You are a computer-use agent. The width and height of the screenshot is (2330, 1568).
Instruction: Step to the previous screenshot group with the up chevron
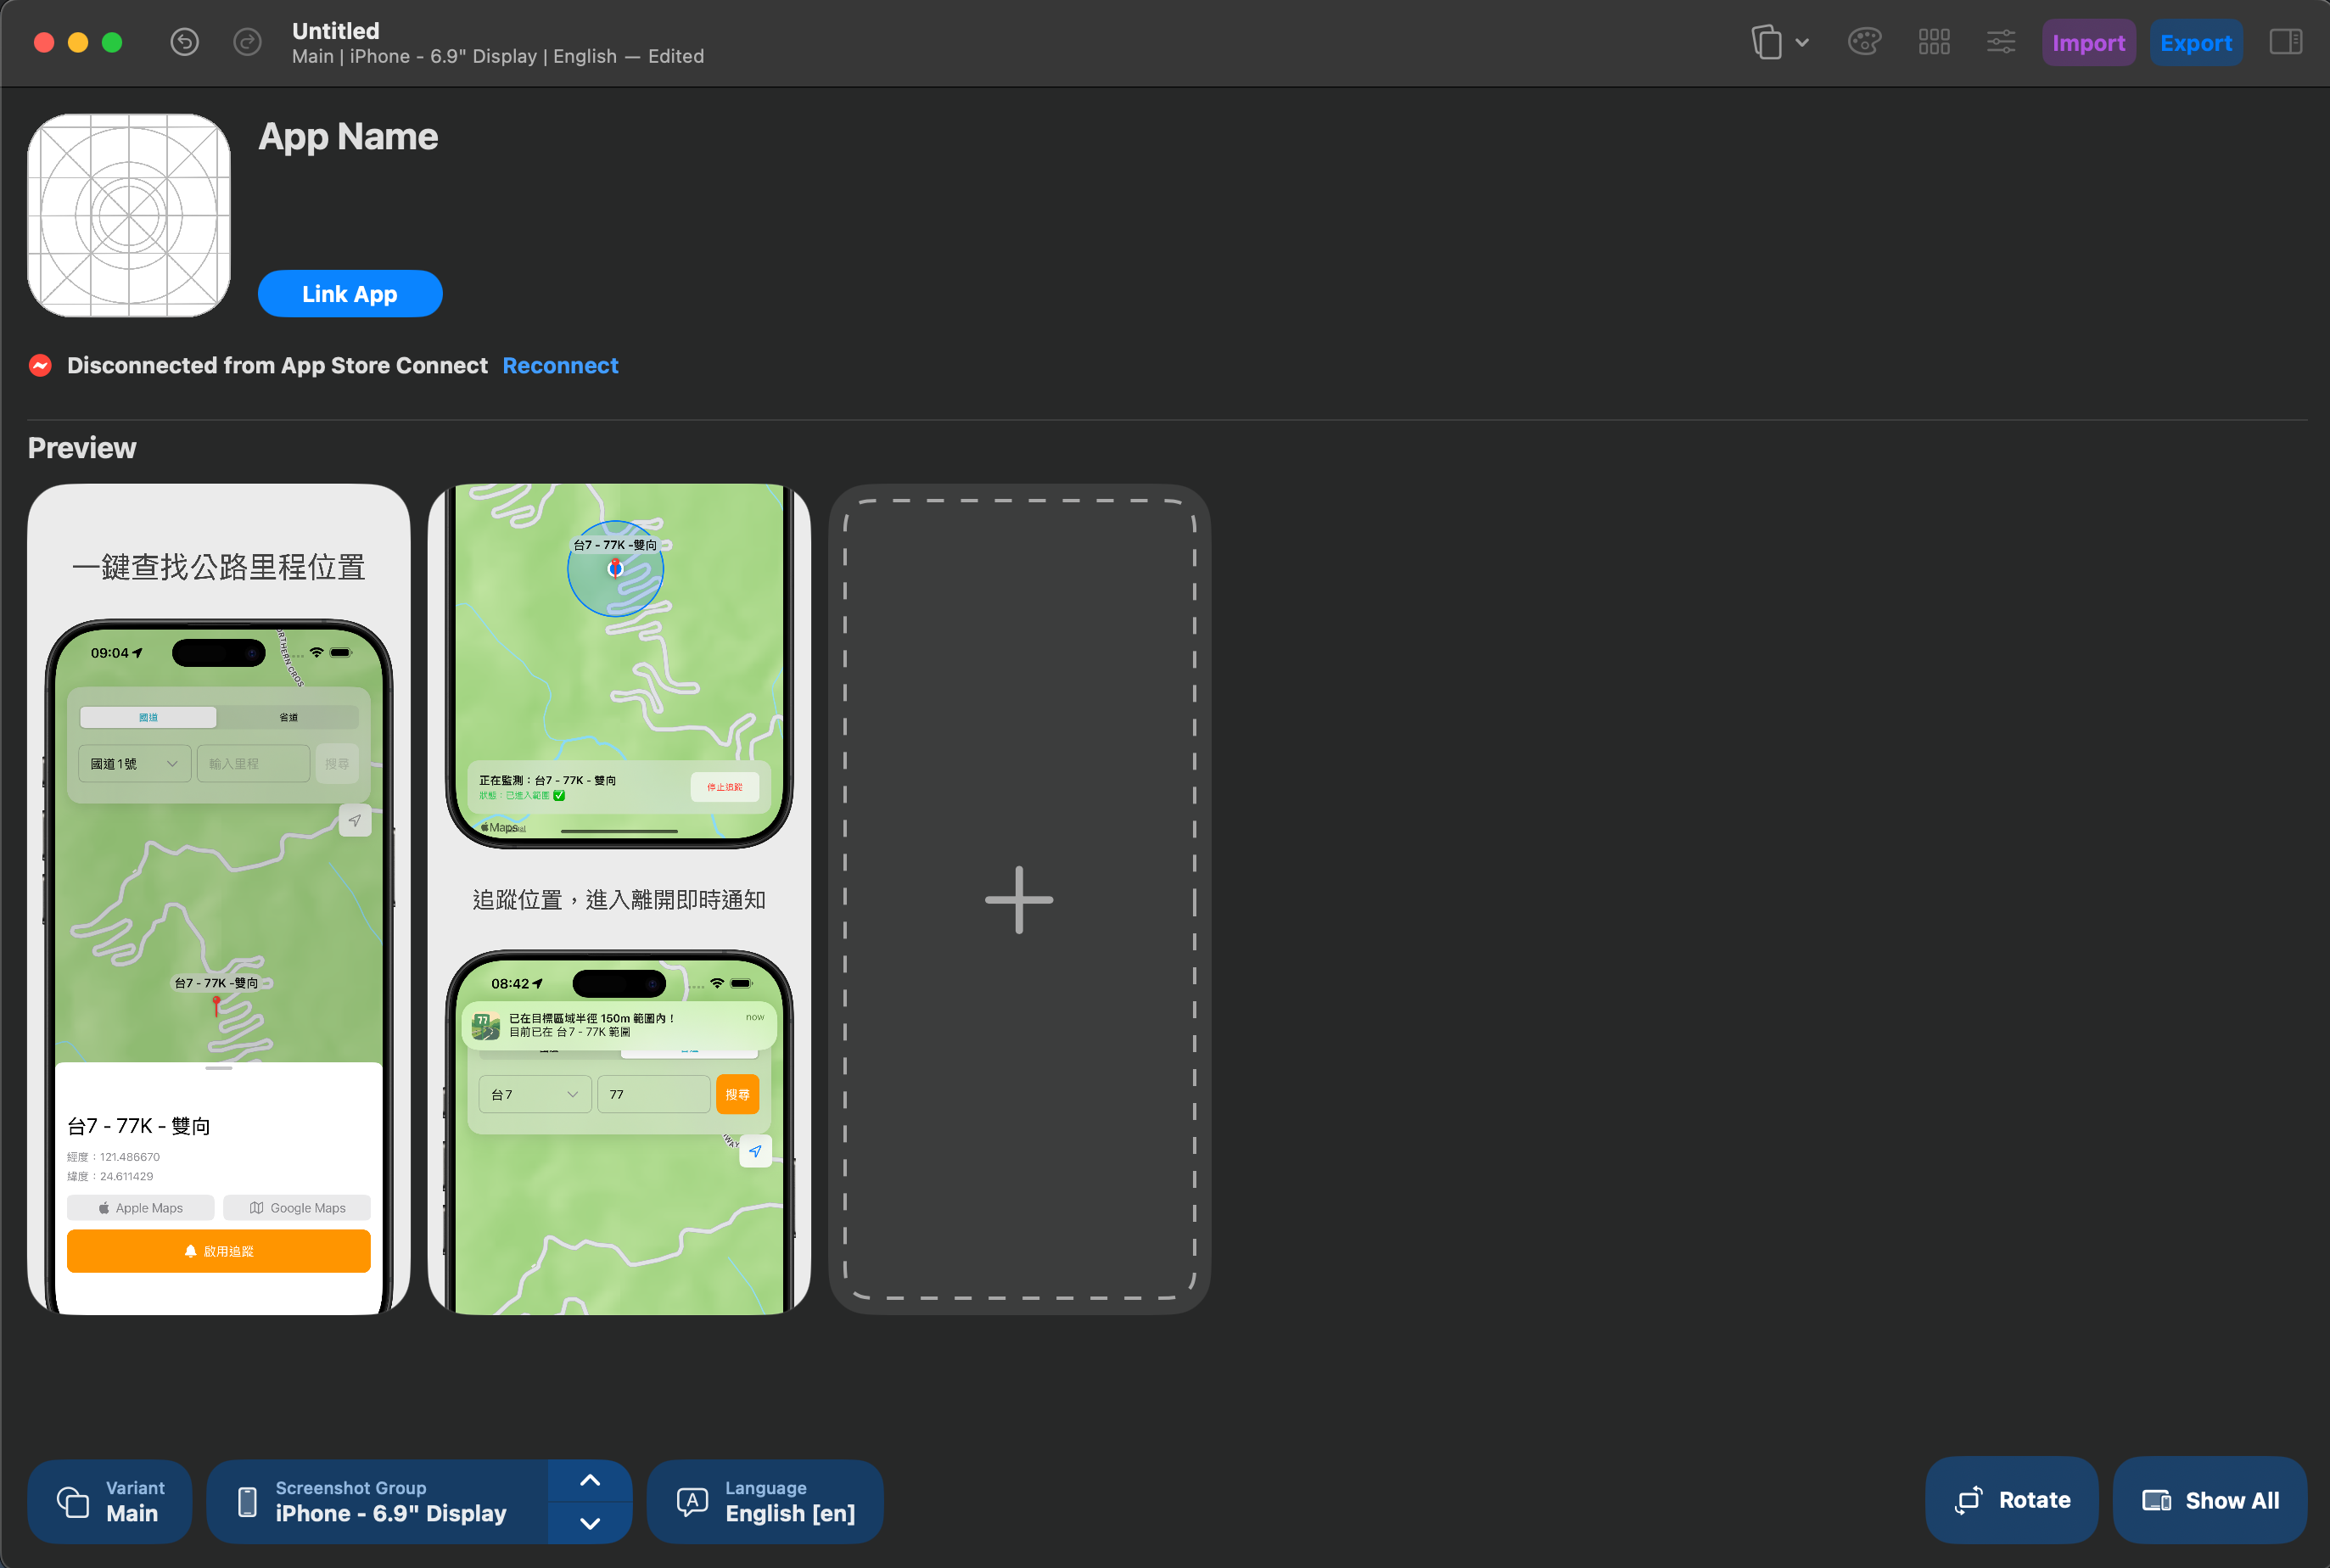[x=590, y=1480]
